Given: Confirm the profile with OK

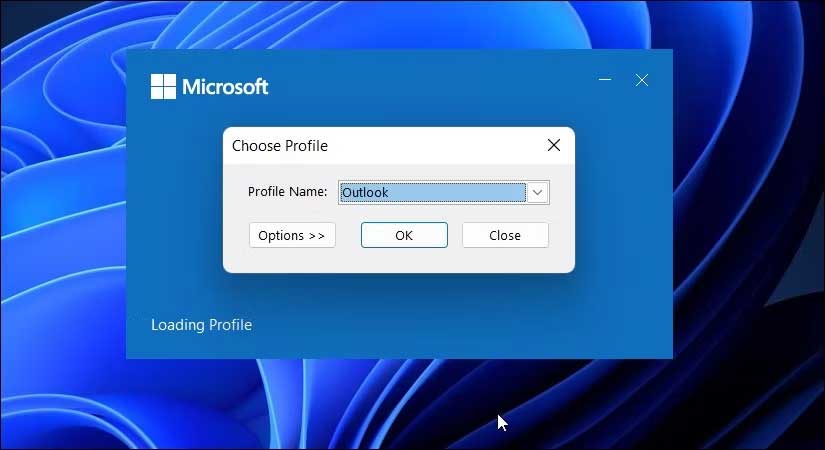Looking at the screenshot, I should (404, 235).
